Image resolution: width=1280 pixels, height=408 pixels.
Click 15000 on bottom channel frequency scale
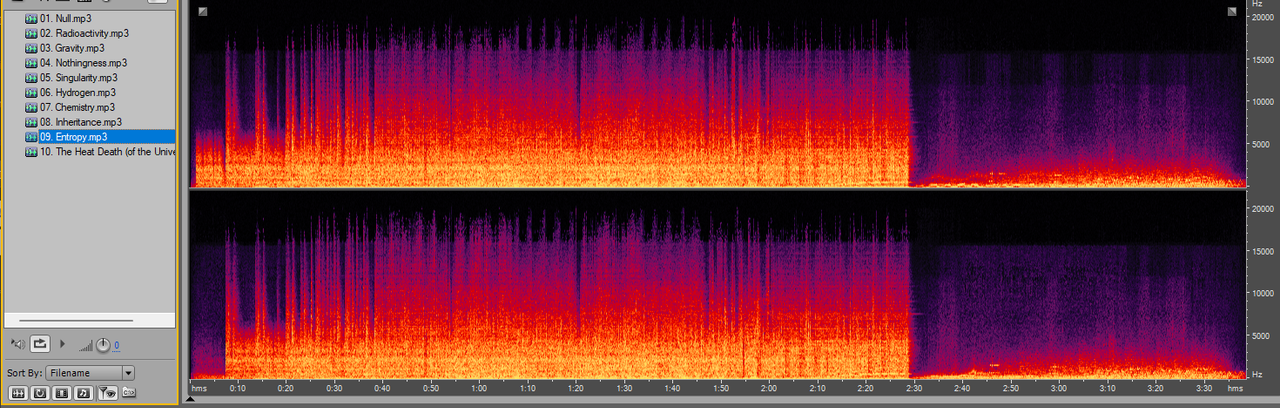click(1261, 251)
